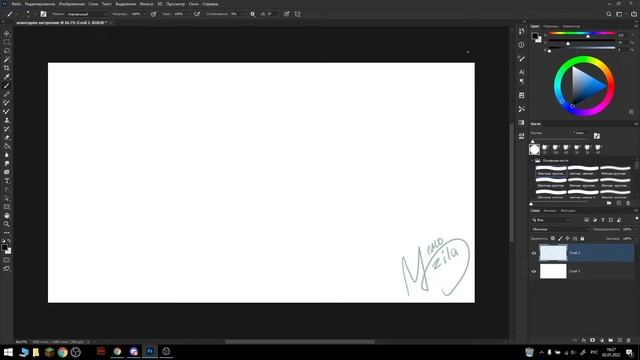Toggle layer filtering switch on Layers panel
Image resolution: width=640 pixels, height=360 pixels.
[x=637, y=219]
